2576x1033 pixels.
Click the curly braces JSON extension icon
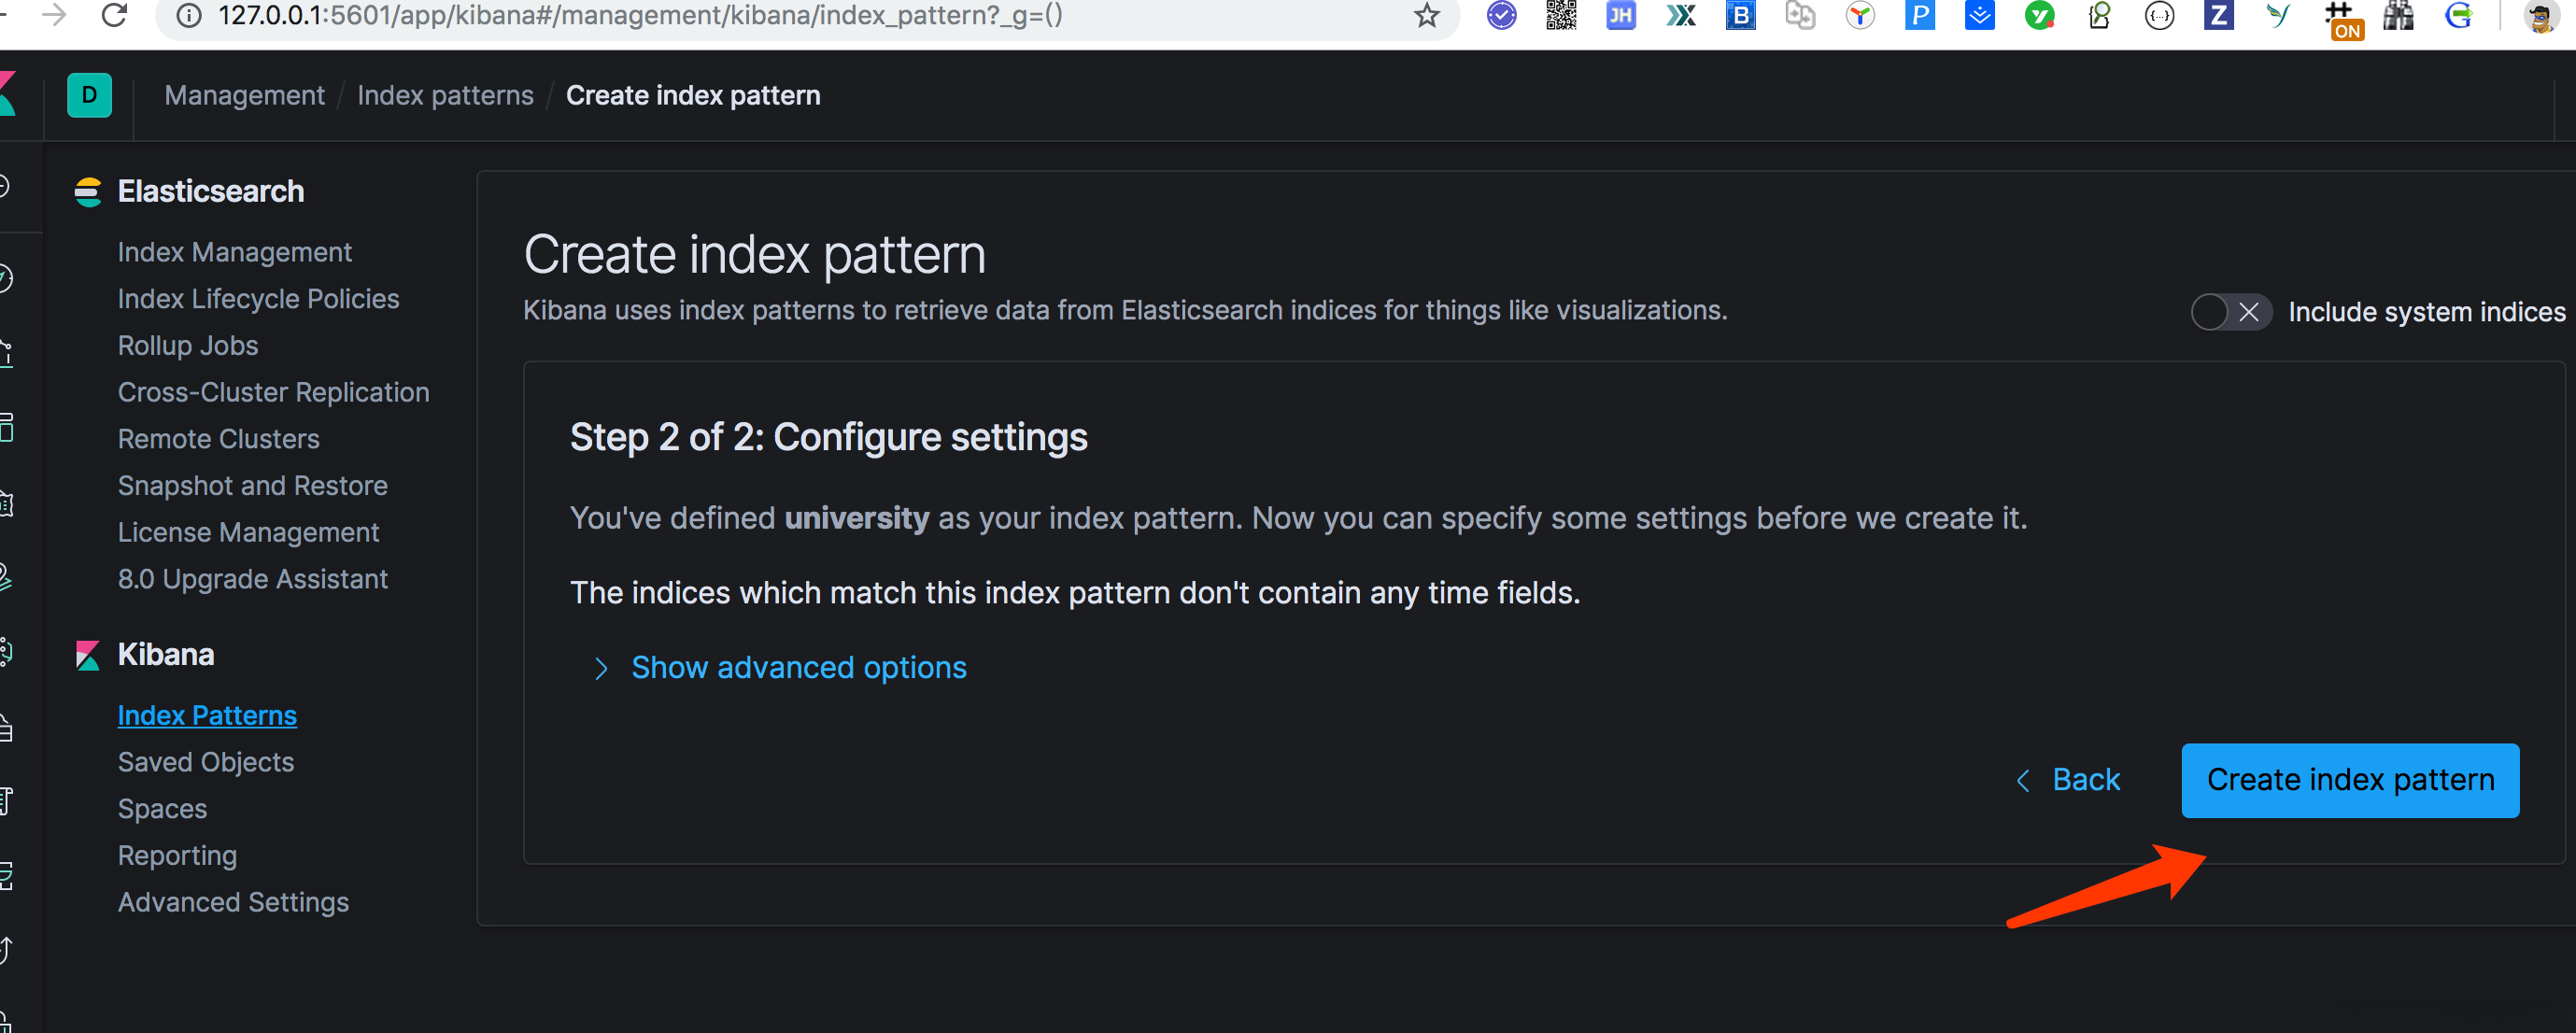2159,16
